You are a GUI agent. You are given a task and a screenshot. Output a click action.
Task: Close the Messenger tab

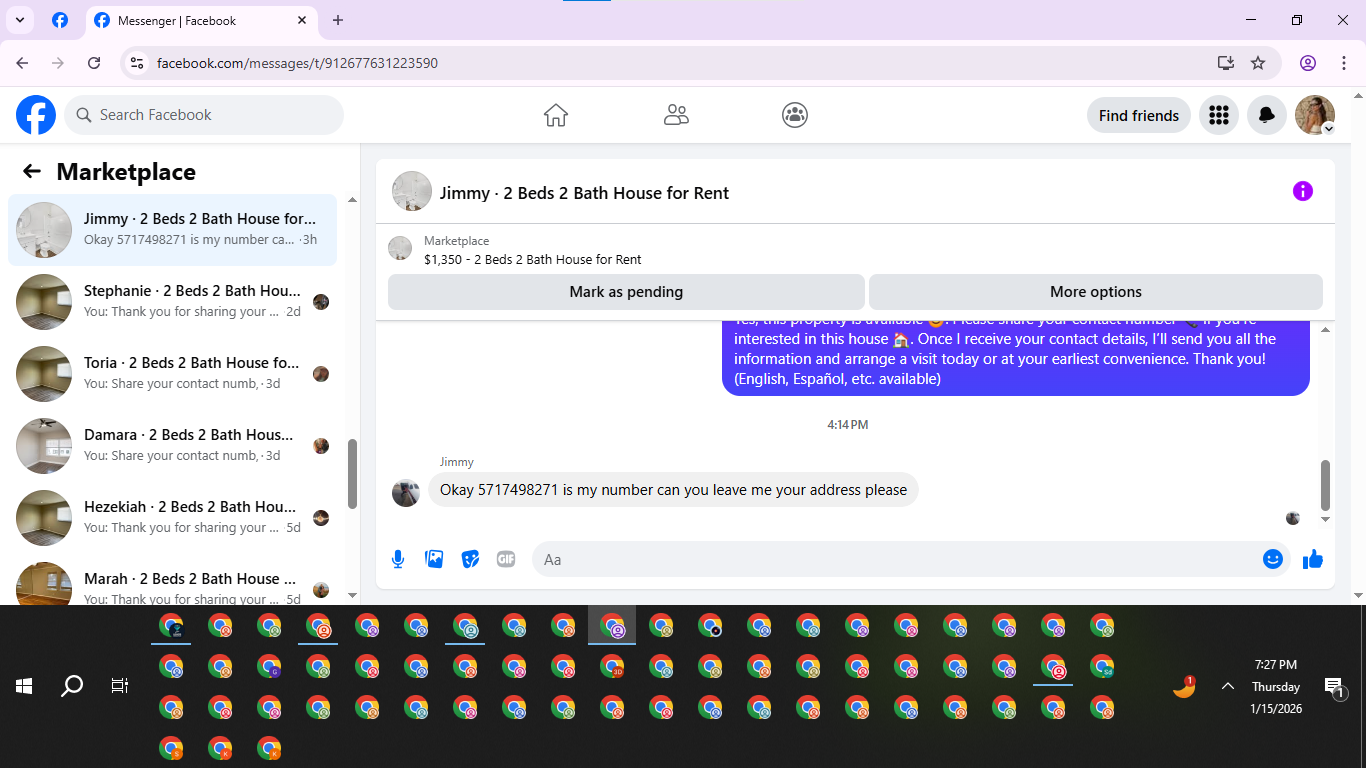302,20
